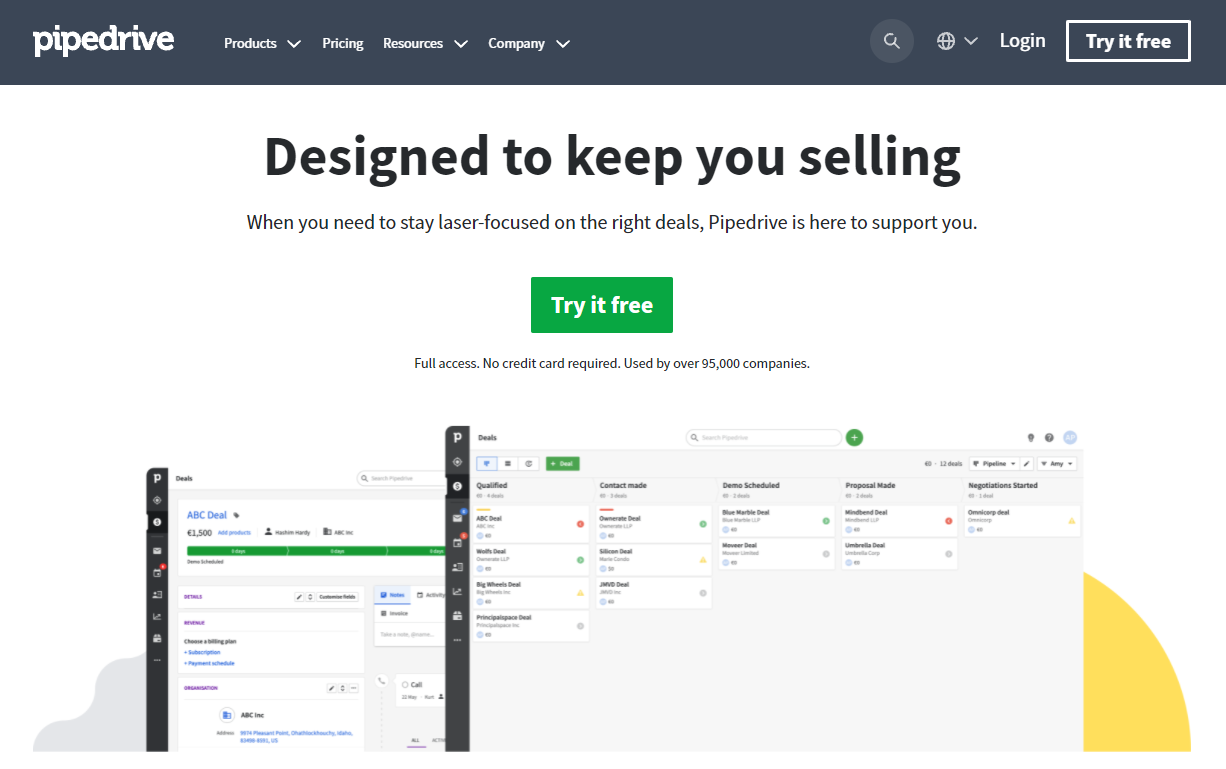The width and height of the screenshot is (1226, 769).
Task: Click the green + Deal button
Action: pyautogui.click(x=562, y=464)
